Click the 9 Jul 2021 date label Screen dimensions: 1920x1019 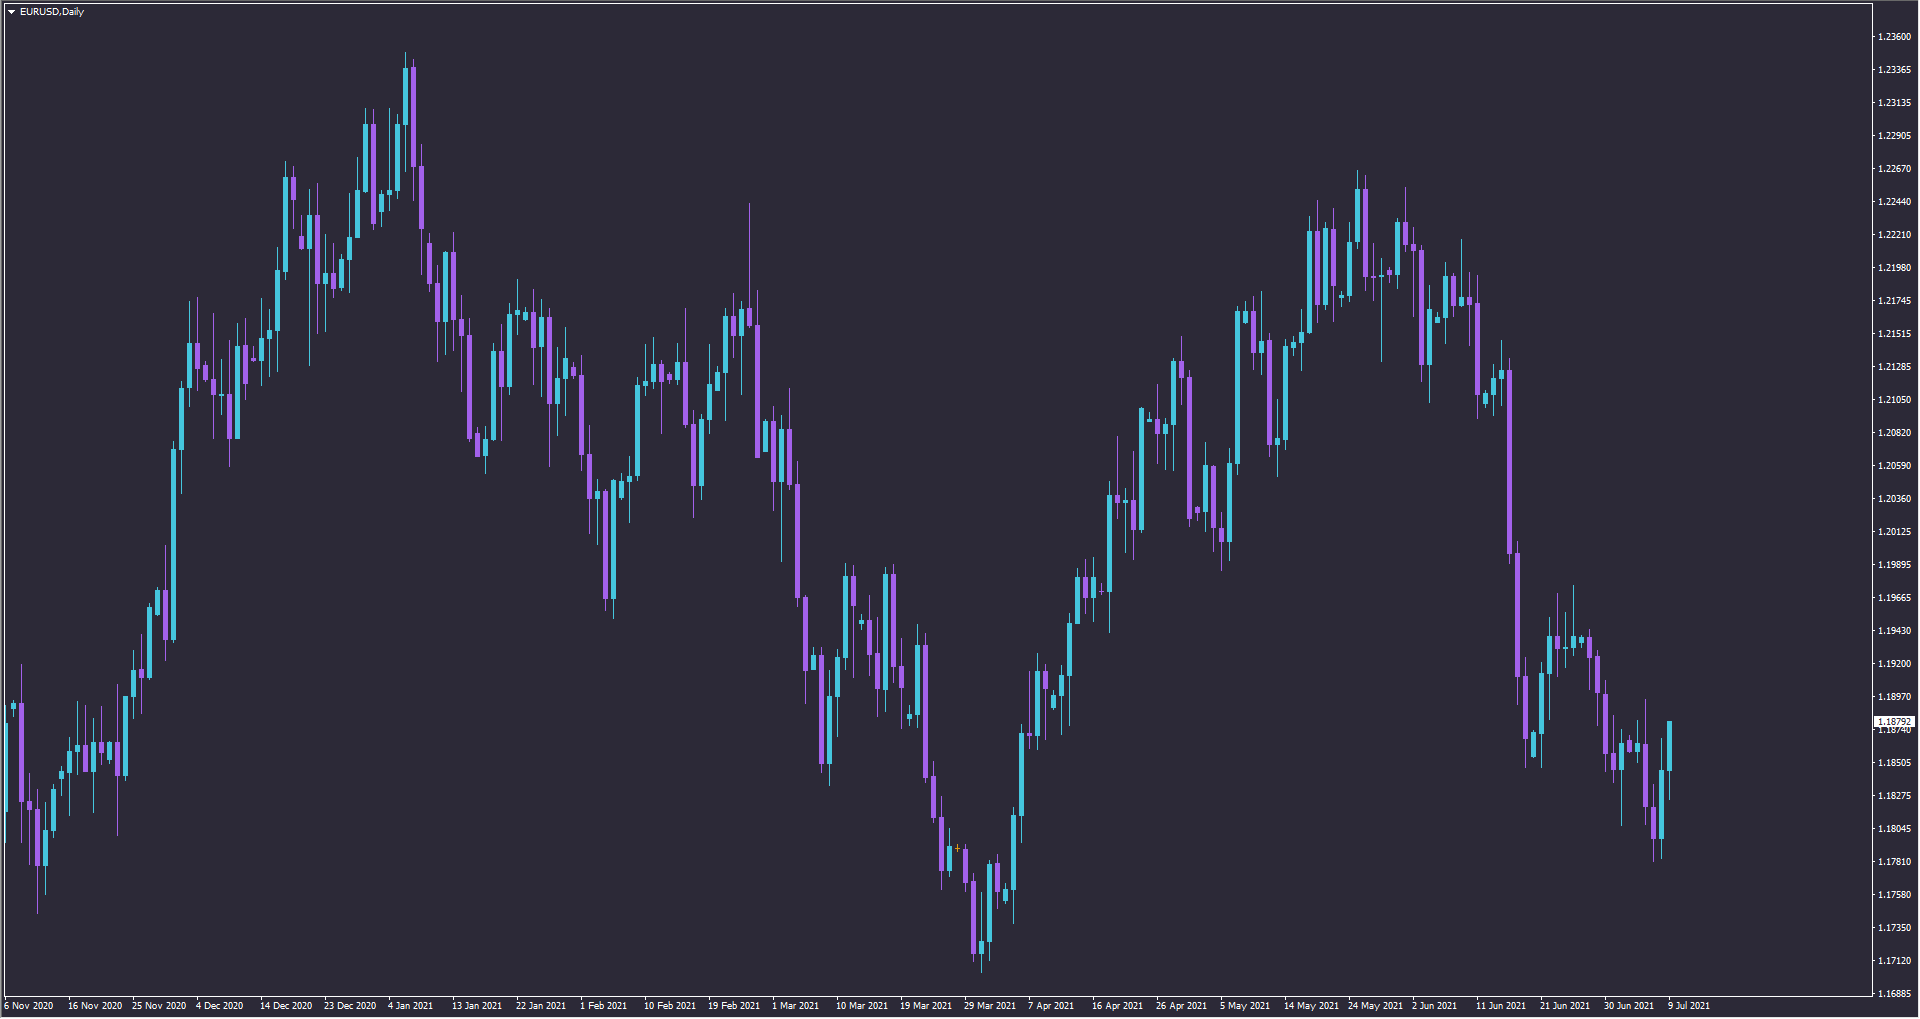click(1689, 1006)
